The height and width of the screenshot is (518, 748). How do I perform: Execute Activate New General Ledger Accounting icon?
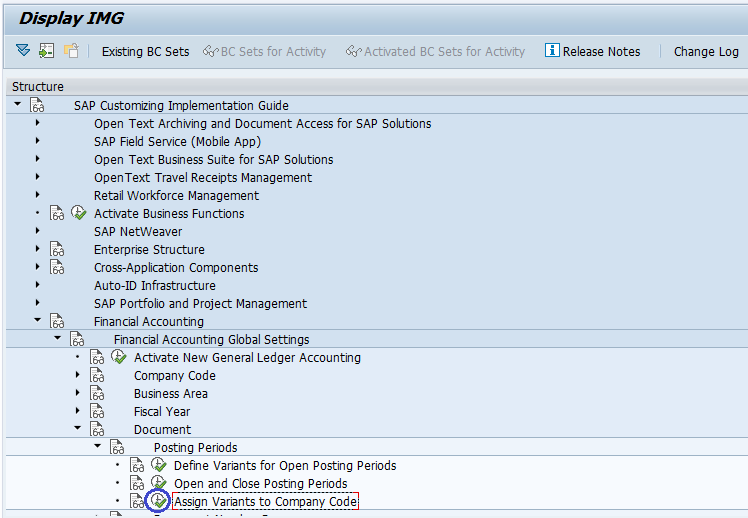click(x=119, y=357)
